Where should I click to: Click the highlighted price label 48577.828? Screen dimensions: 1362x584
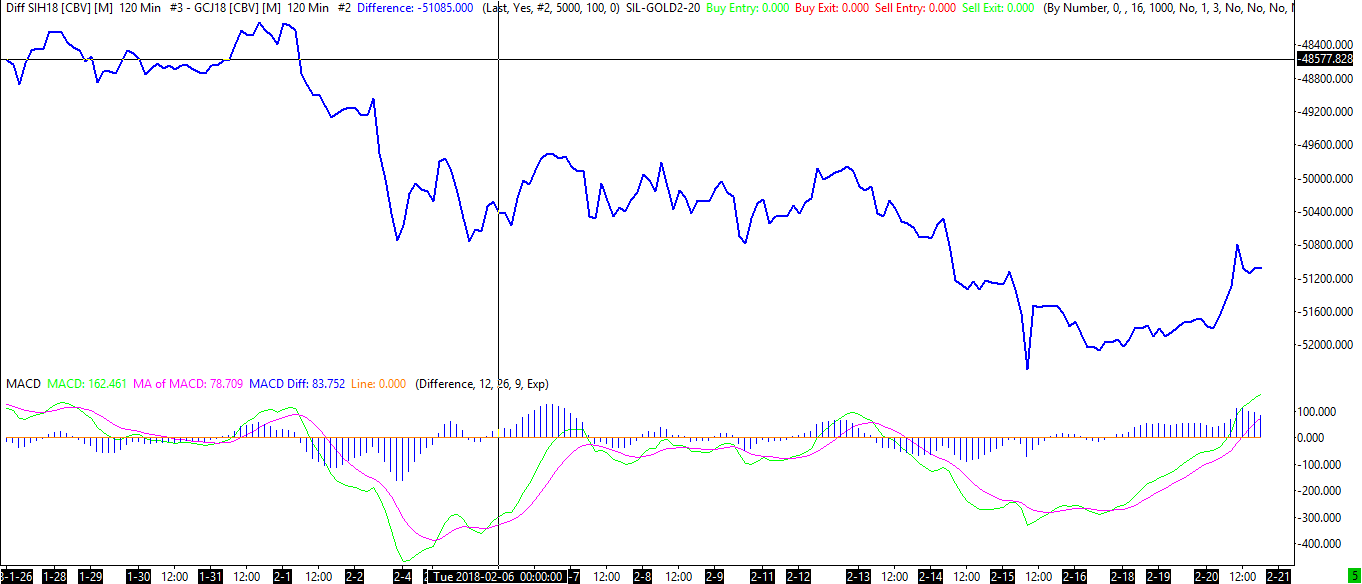click(x=1326, y=59)
